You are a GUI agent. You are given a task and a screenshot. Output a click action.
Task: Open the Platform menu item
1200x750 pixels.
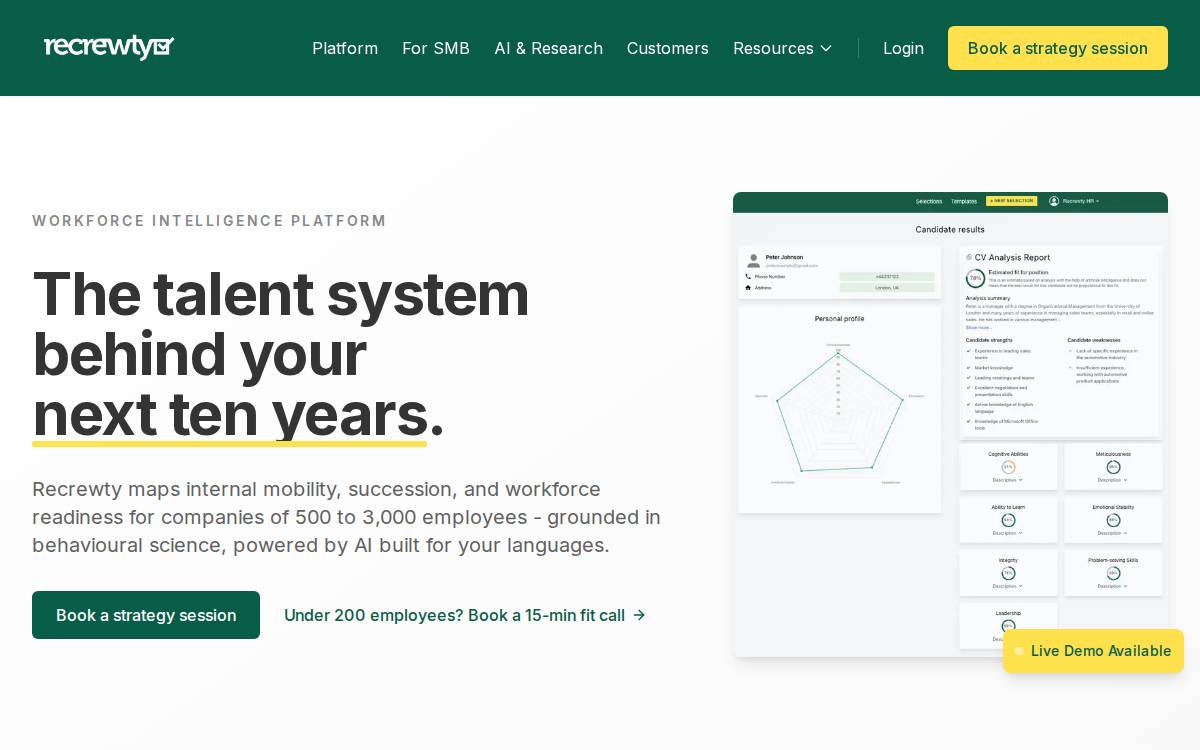pyautogui.click(x=345, y=48)
